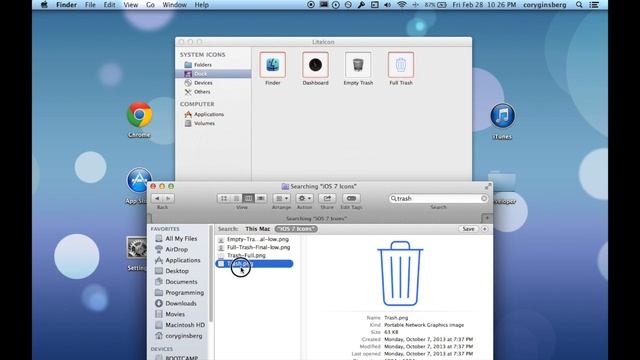The width and height of the screenshot is (640, 360).
Task: Click the iTunes desktop icon
Action: tap(502, 116)
